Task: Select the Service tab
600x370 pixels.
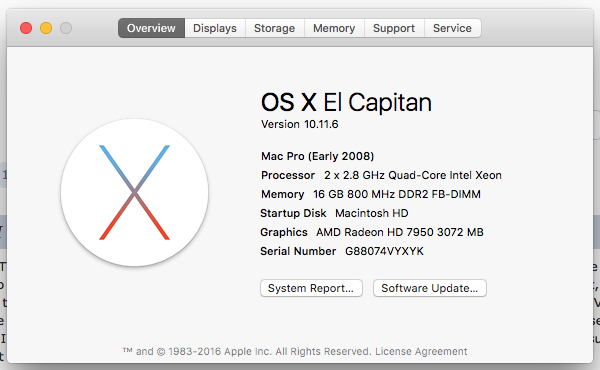Action: [452, 28]
